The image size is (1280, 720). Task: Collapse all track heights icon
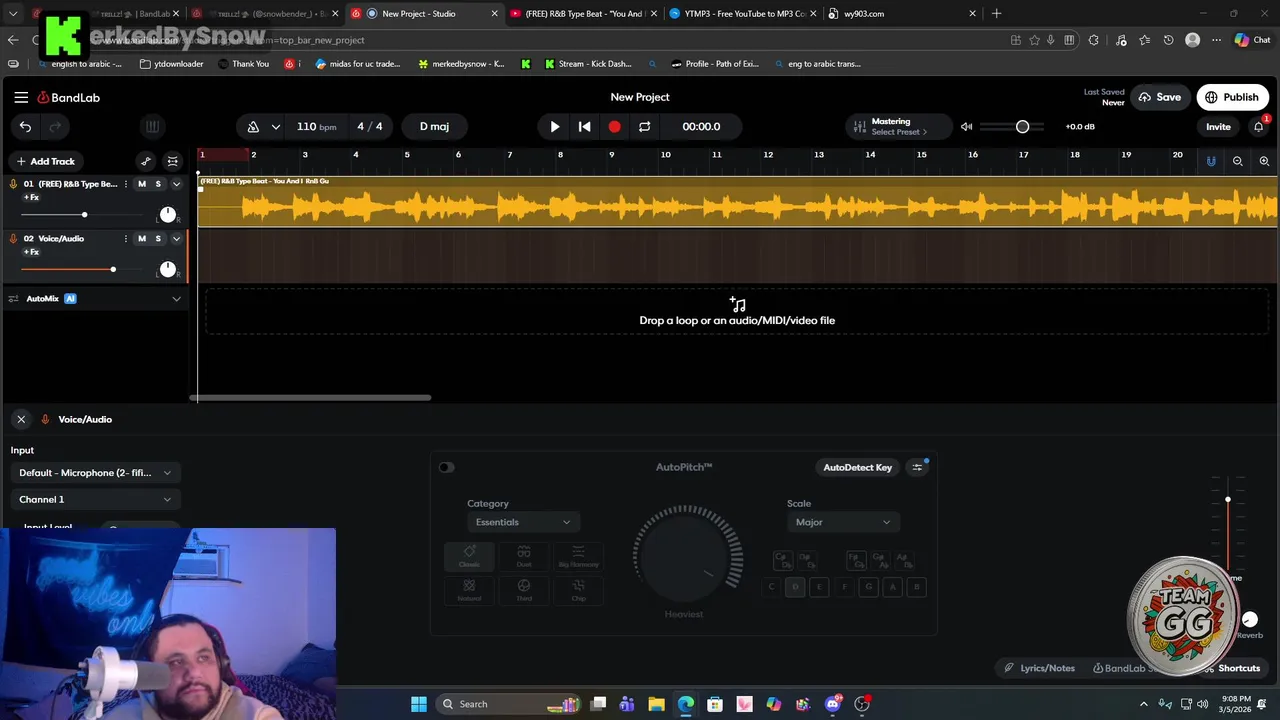point(173,161)
